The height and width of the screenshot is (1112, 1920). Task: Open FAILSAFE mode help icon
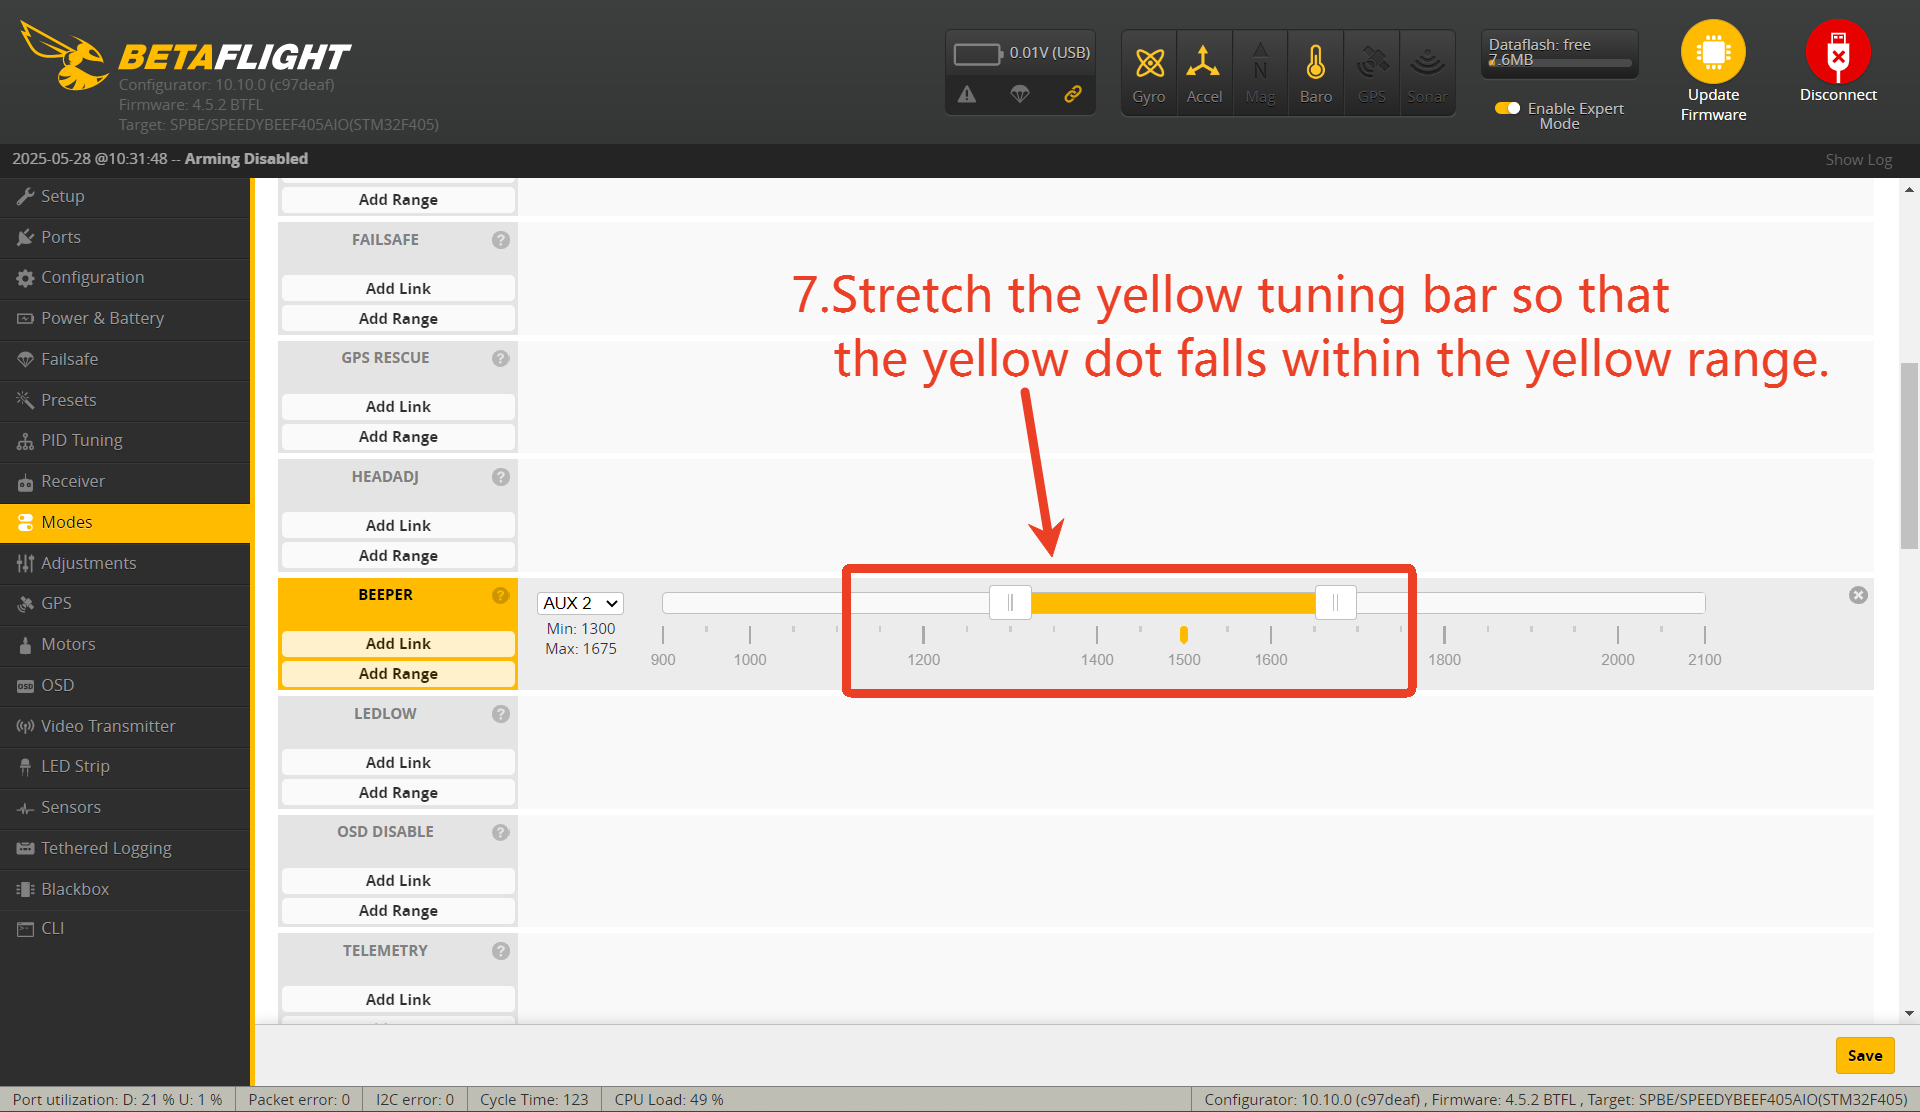(x=501, y=240)
